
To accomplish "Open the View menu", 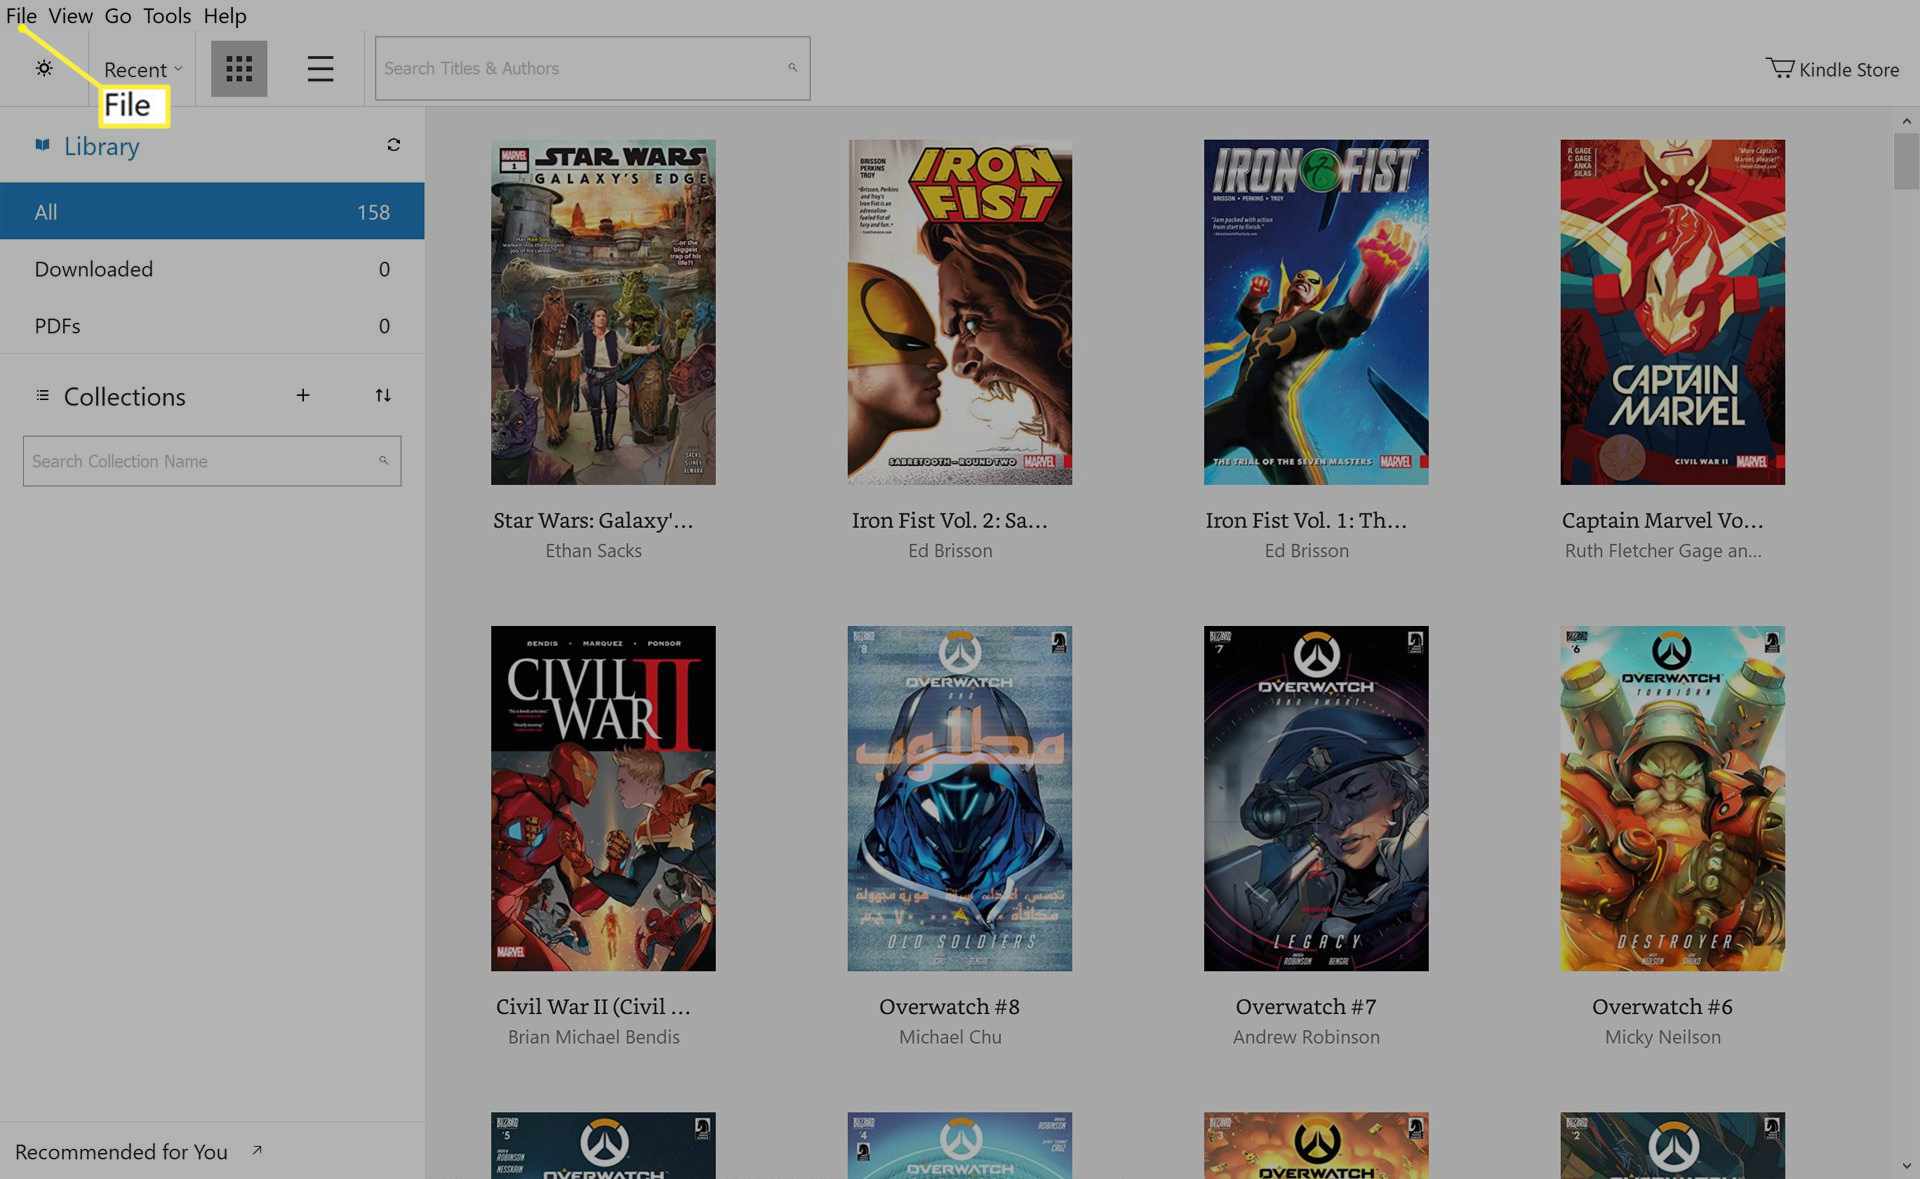I will tap(70, 15).
